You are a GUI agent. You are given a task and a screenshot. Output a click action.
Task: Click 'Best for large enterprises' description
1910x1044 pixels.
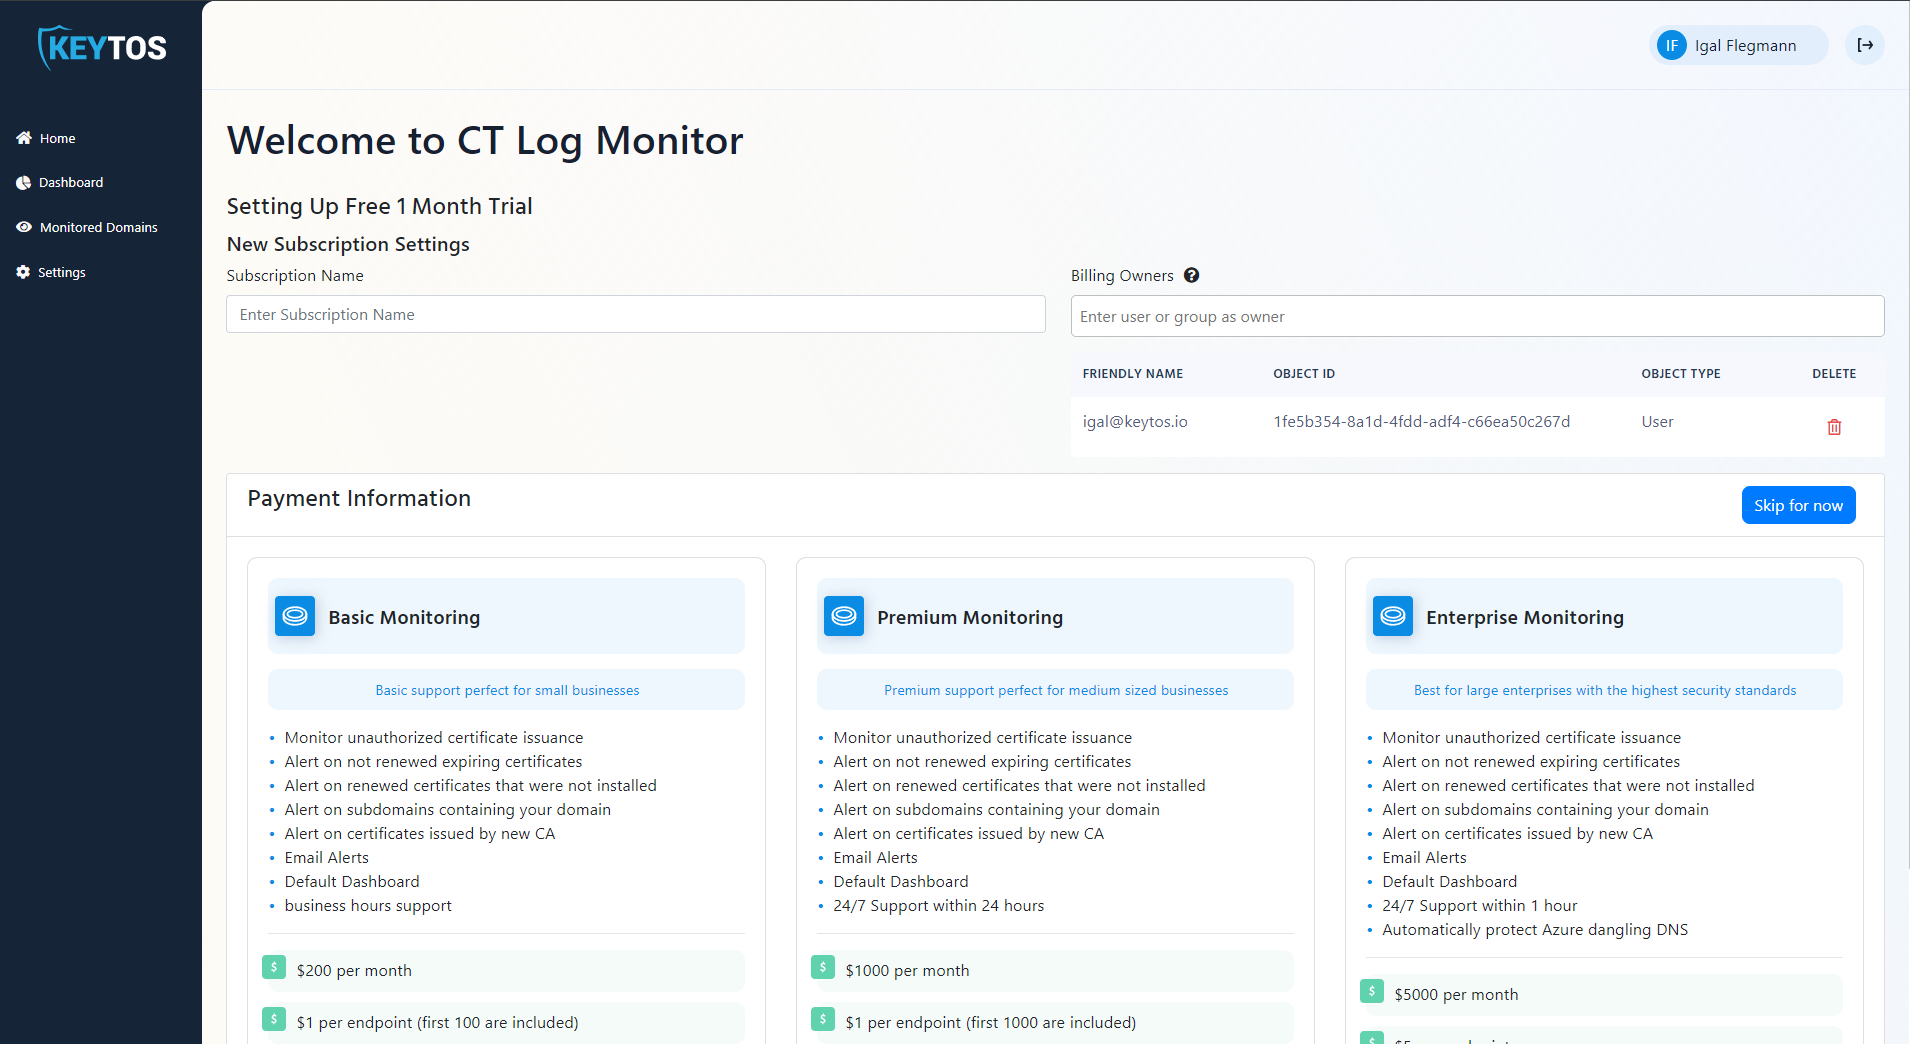tap(1604, 690)
